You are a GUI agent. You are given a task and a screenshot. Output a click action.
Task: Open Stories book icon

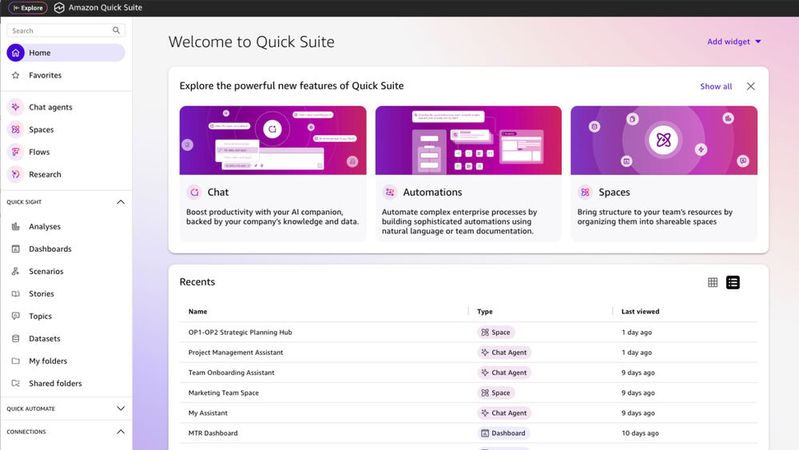point(15,294)
